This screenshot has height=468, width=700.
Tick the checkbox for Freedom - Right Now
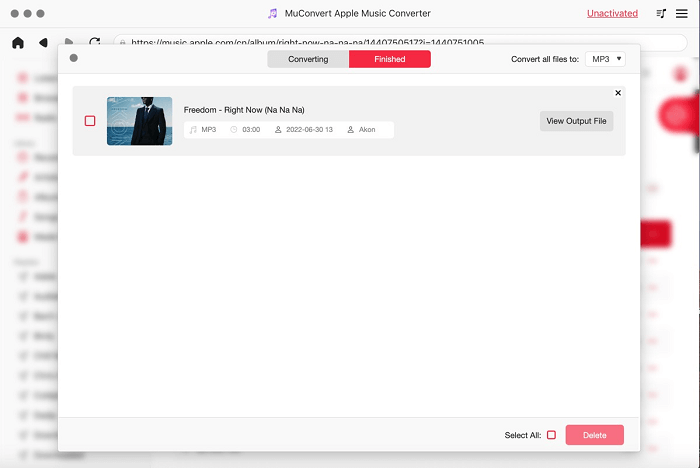click(x=90, y=121)
